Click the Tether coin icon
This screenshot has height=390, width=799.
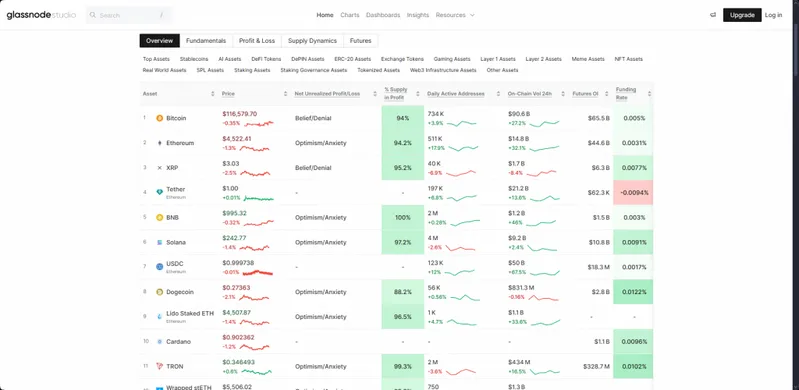pos(159,193)
